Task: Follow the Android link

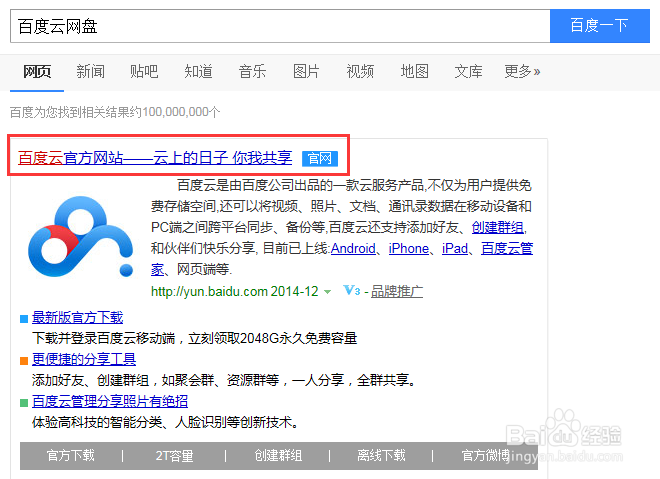Action: (x=353, y=248)
